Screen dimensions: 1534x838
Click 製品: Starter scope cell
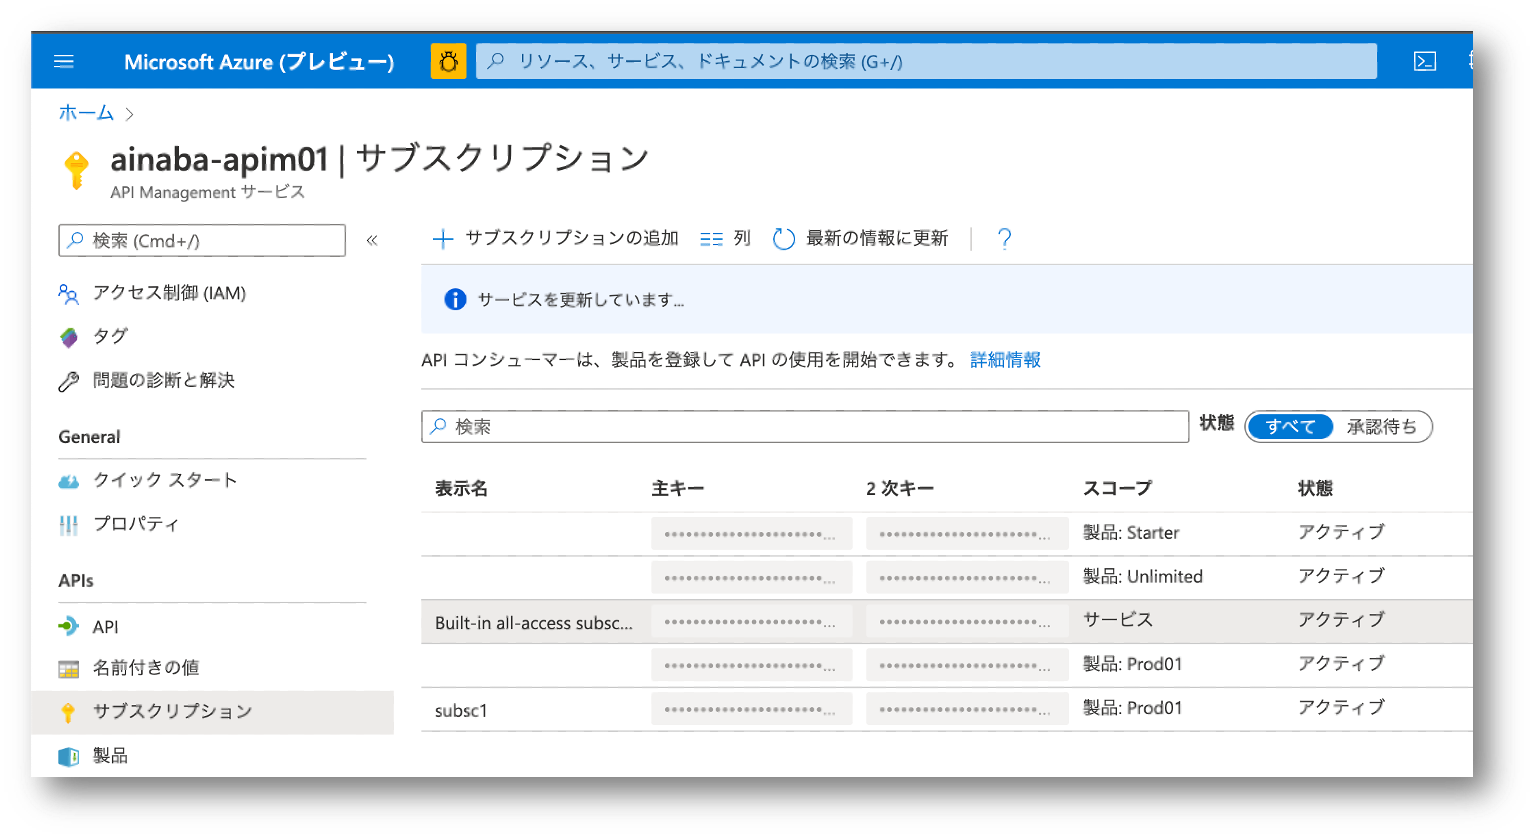1131,533
